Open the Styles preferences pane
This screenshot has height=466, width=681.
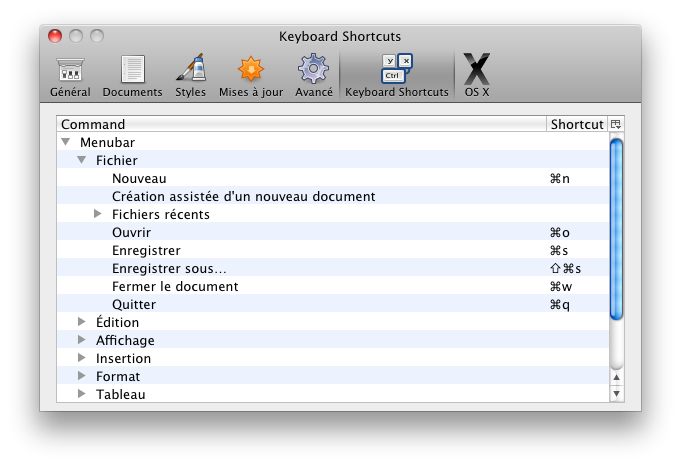click(x=190, y=76)
